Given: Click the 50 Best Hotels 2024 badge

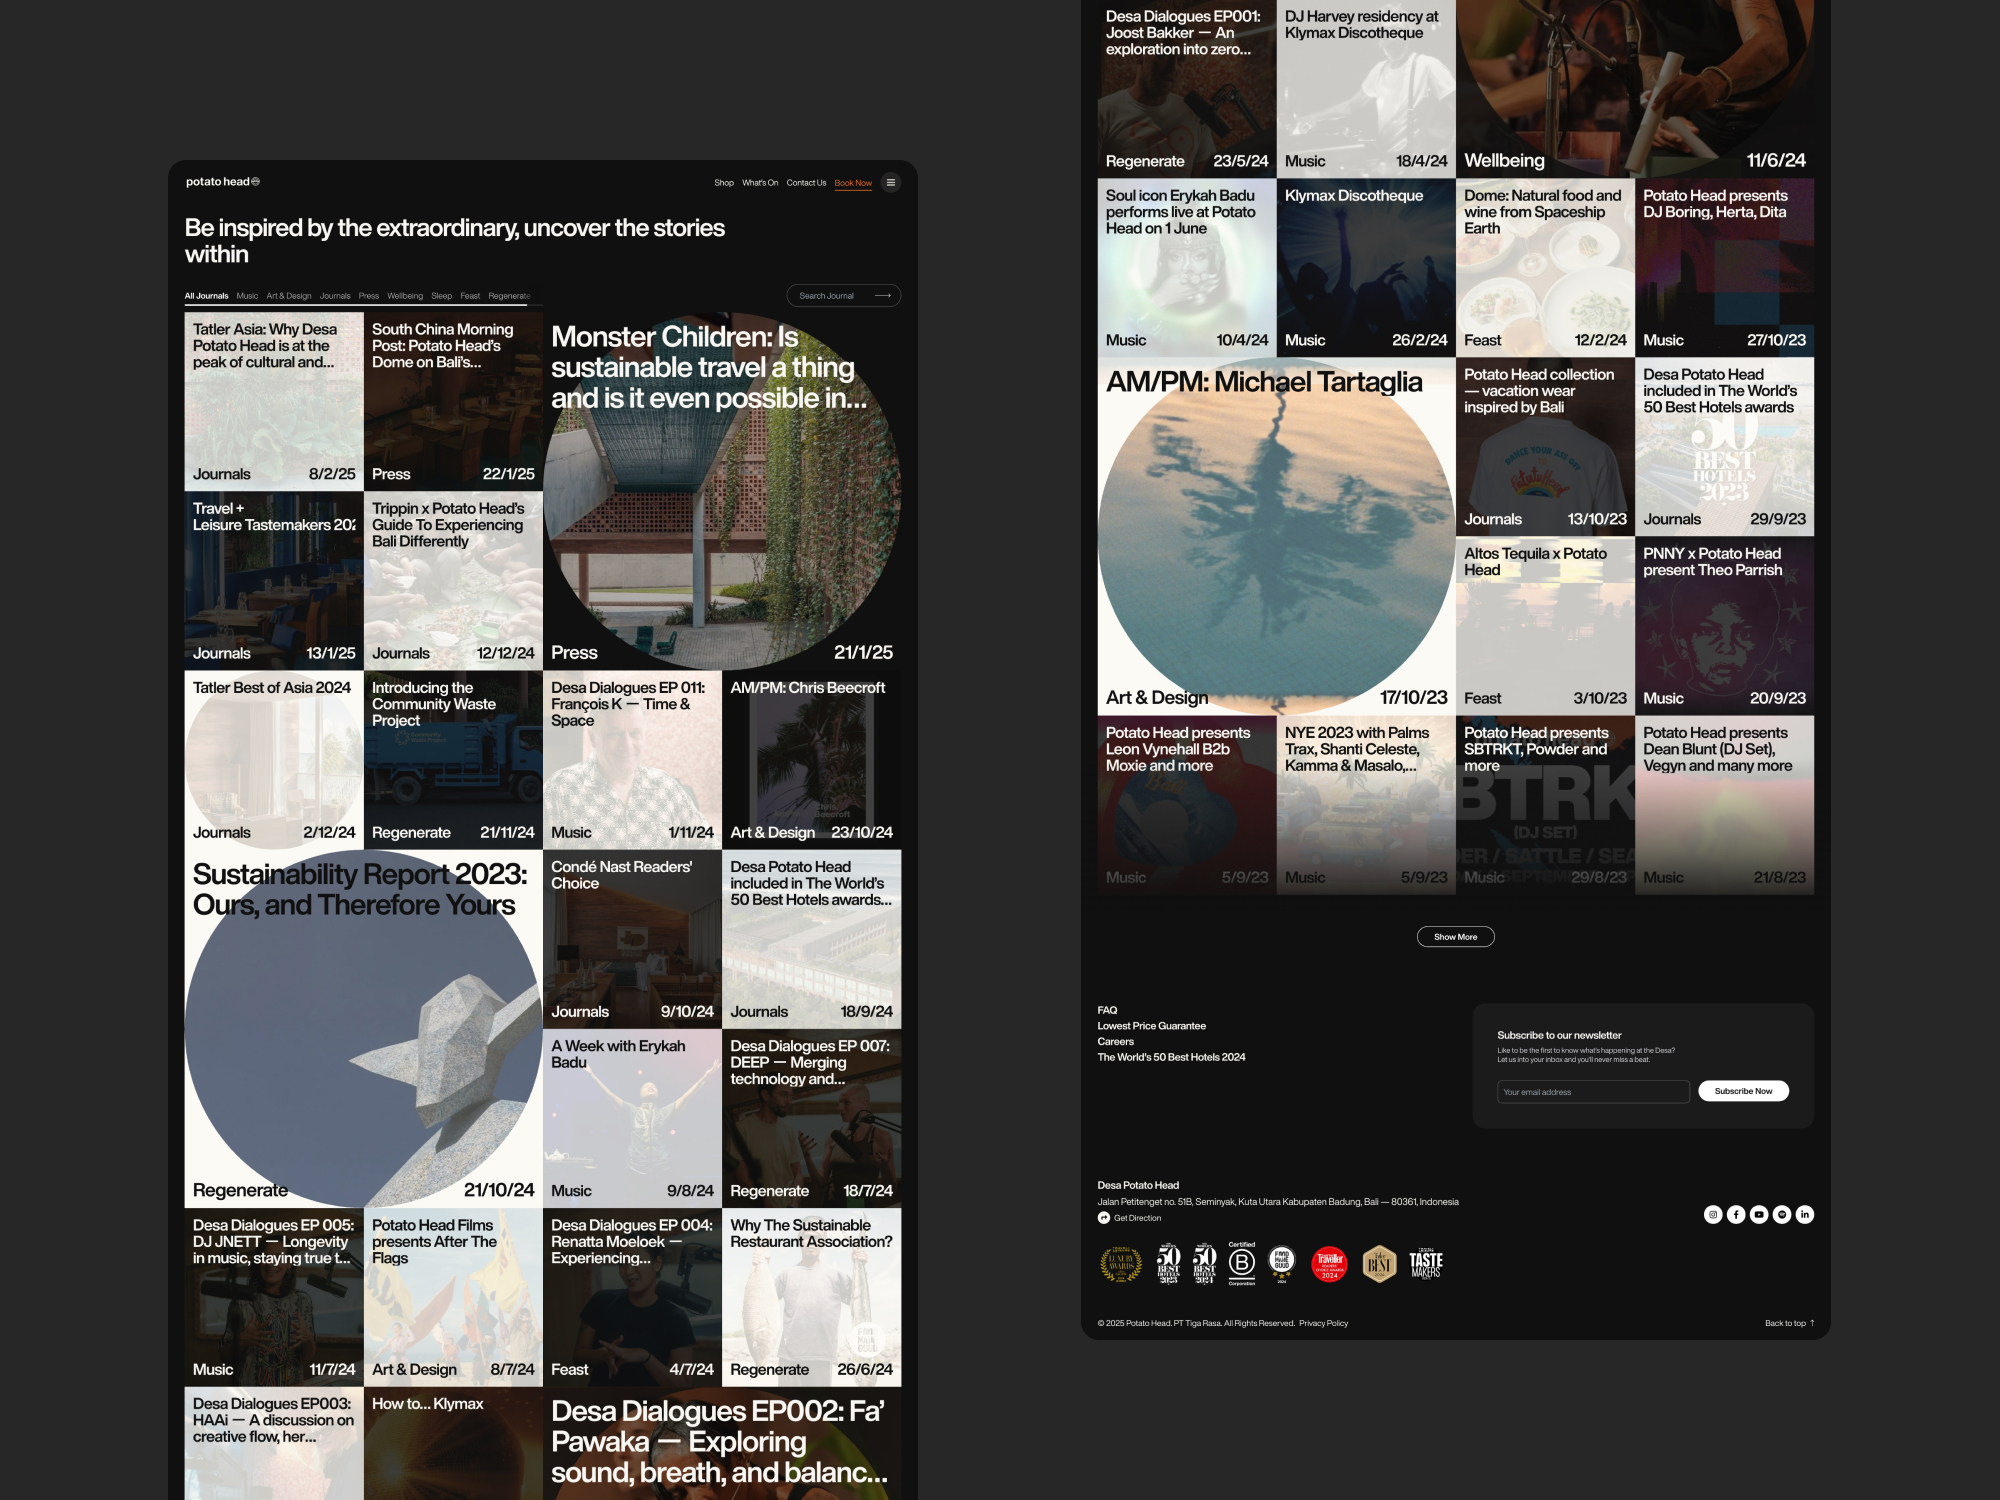Looking at the screenshot, I should pos(1205,1264).
